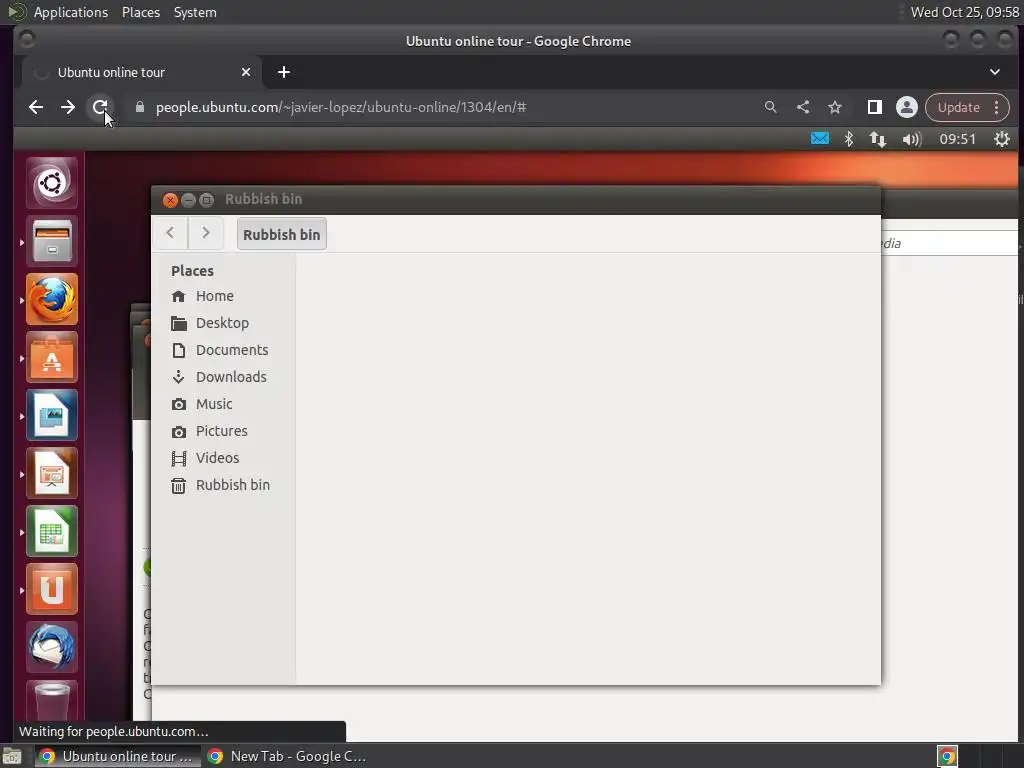Select Rubbish bin in Places sidebar
The height and width of the screenshot is (768, 1024).
point(223,485)
